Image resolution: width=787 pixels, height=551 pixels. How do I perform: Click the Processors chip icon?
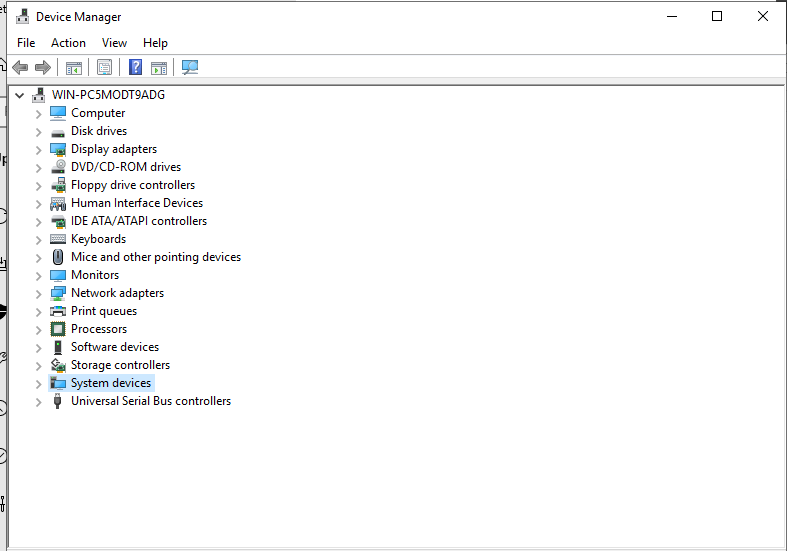coord(58,329)
